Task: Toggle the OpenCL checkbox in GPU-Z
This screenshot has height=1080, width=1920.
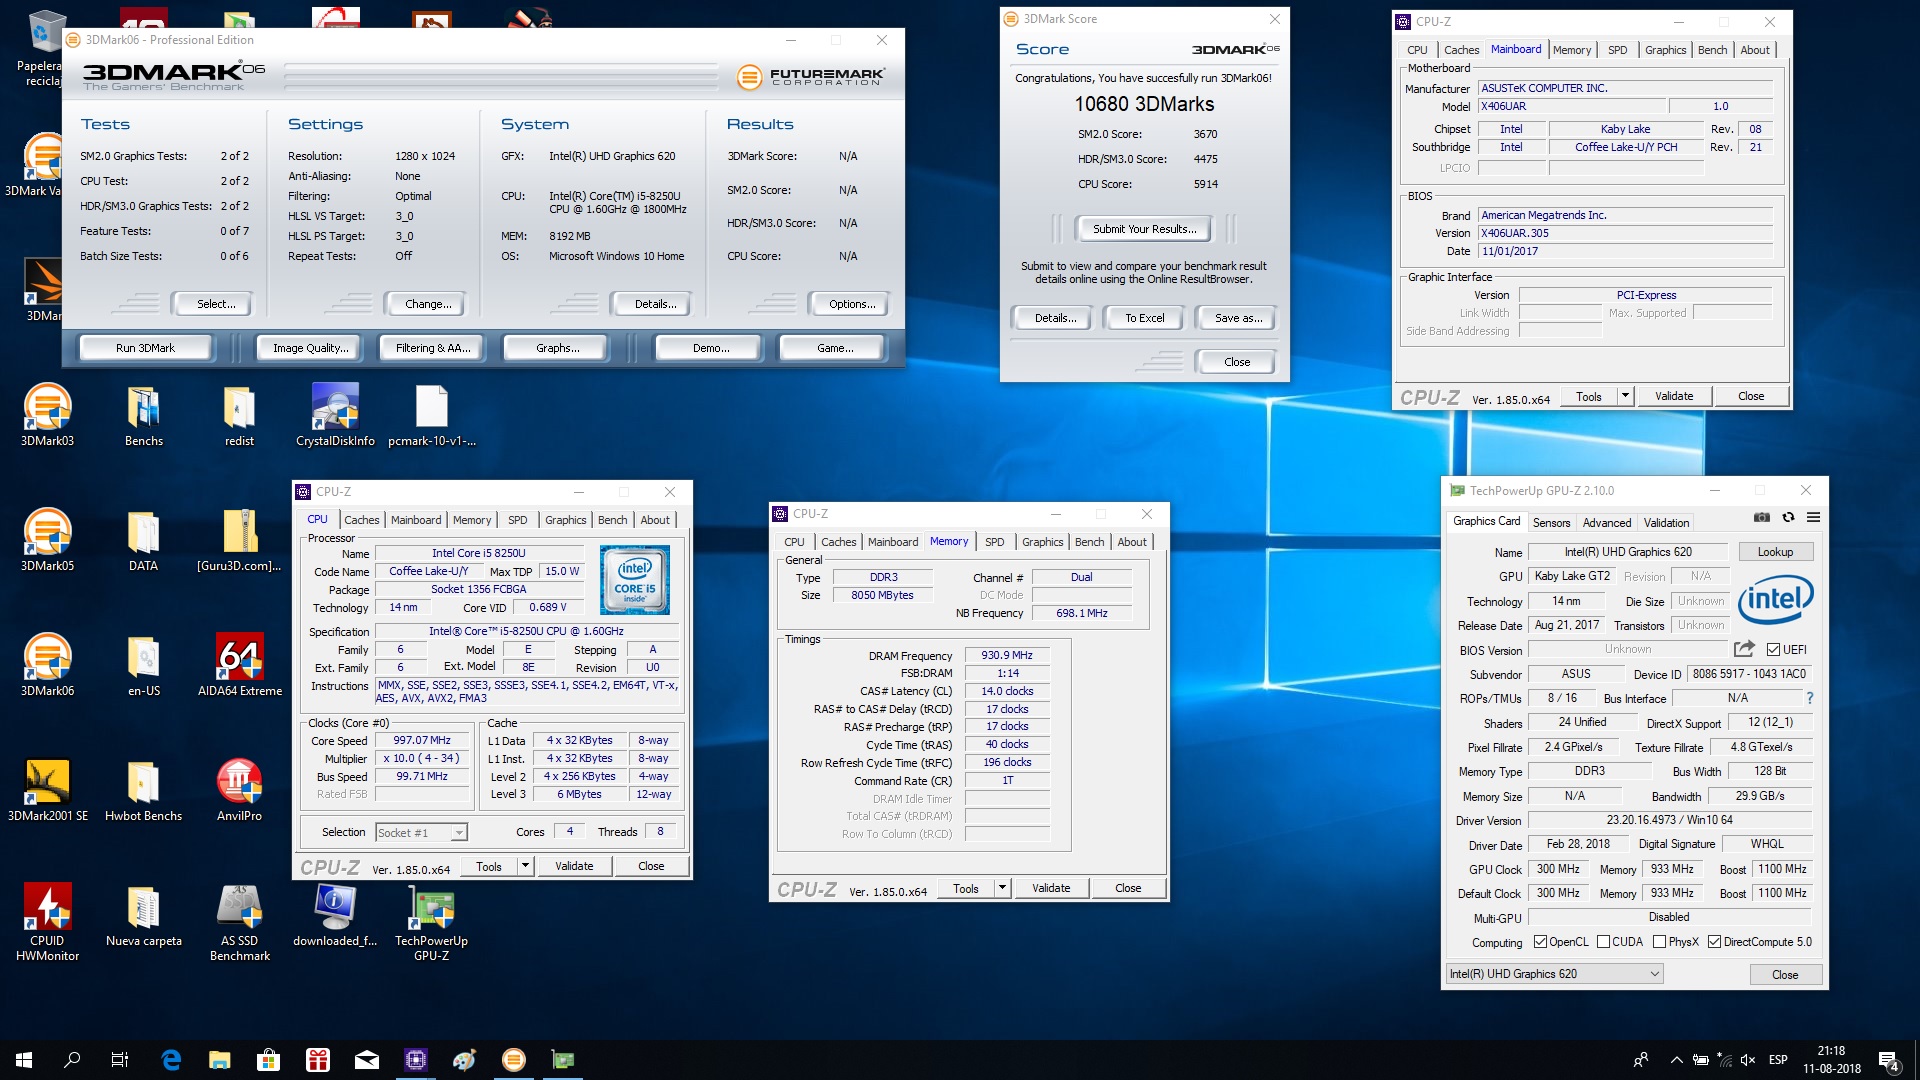Action: pos(1540,942)
